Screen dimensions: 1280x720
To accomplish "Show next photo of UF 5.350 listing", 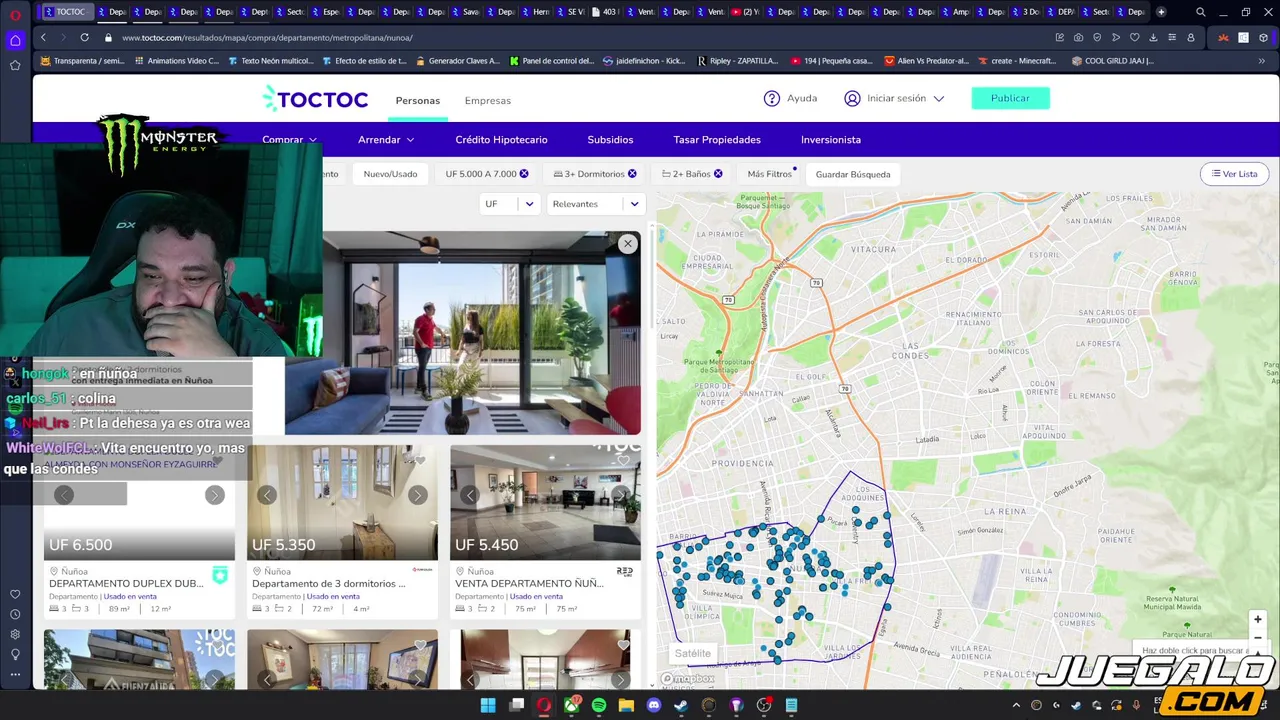I will point(417,495).
